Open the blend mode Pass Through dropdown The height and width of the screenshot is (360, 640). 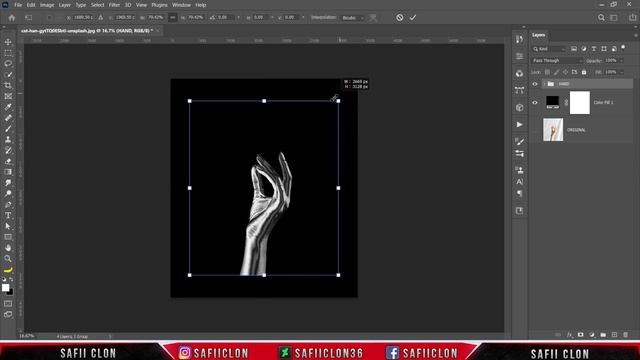tap(557, 60)
